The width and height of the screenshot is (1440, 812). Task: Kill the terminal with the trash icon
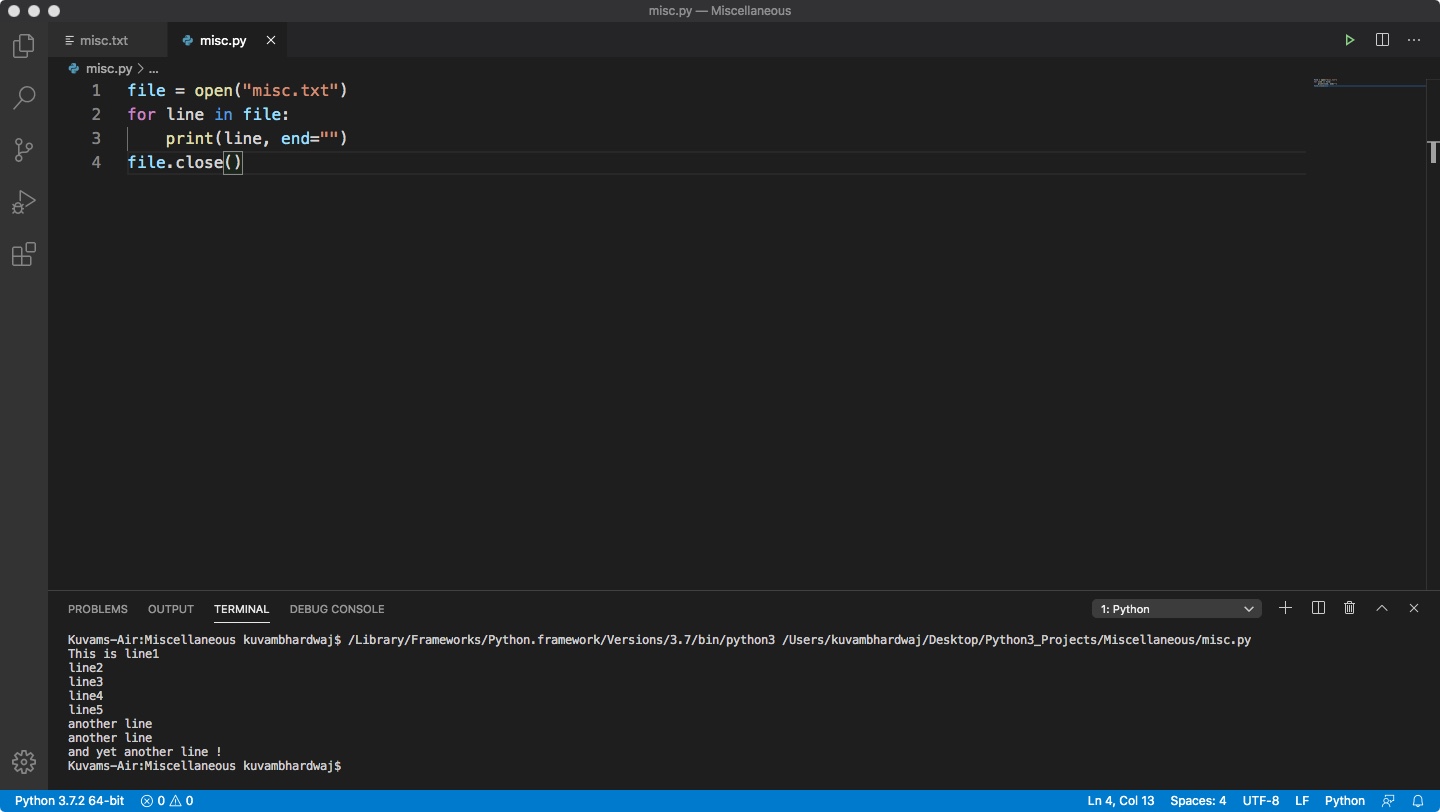(x=1349, y=608)
